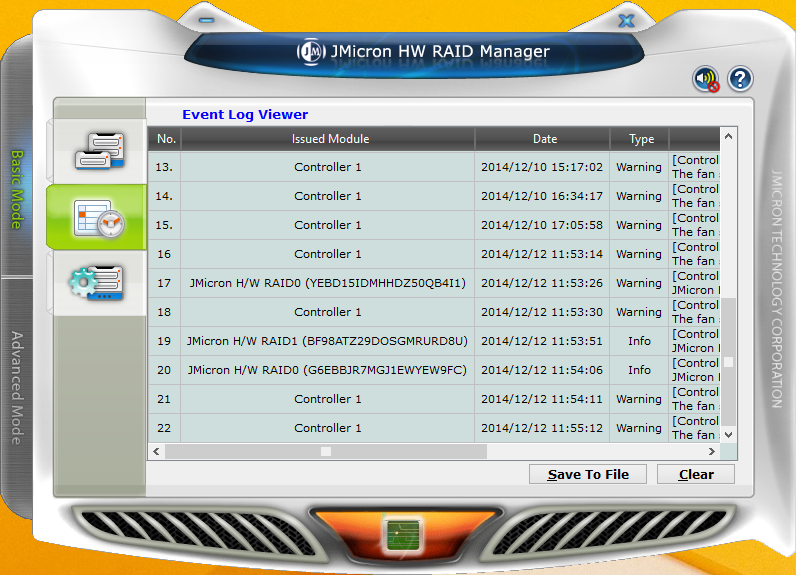Screen dimensions: 796x575
Task: Minimize the RAID Manager window
Action: (207, 20)
